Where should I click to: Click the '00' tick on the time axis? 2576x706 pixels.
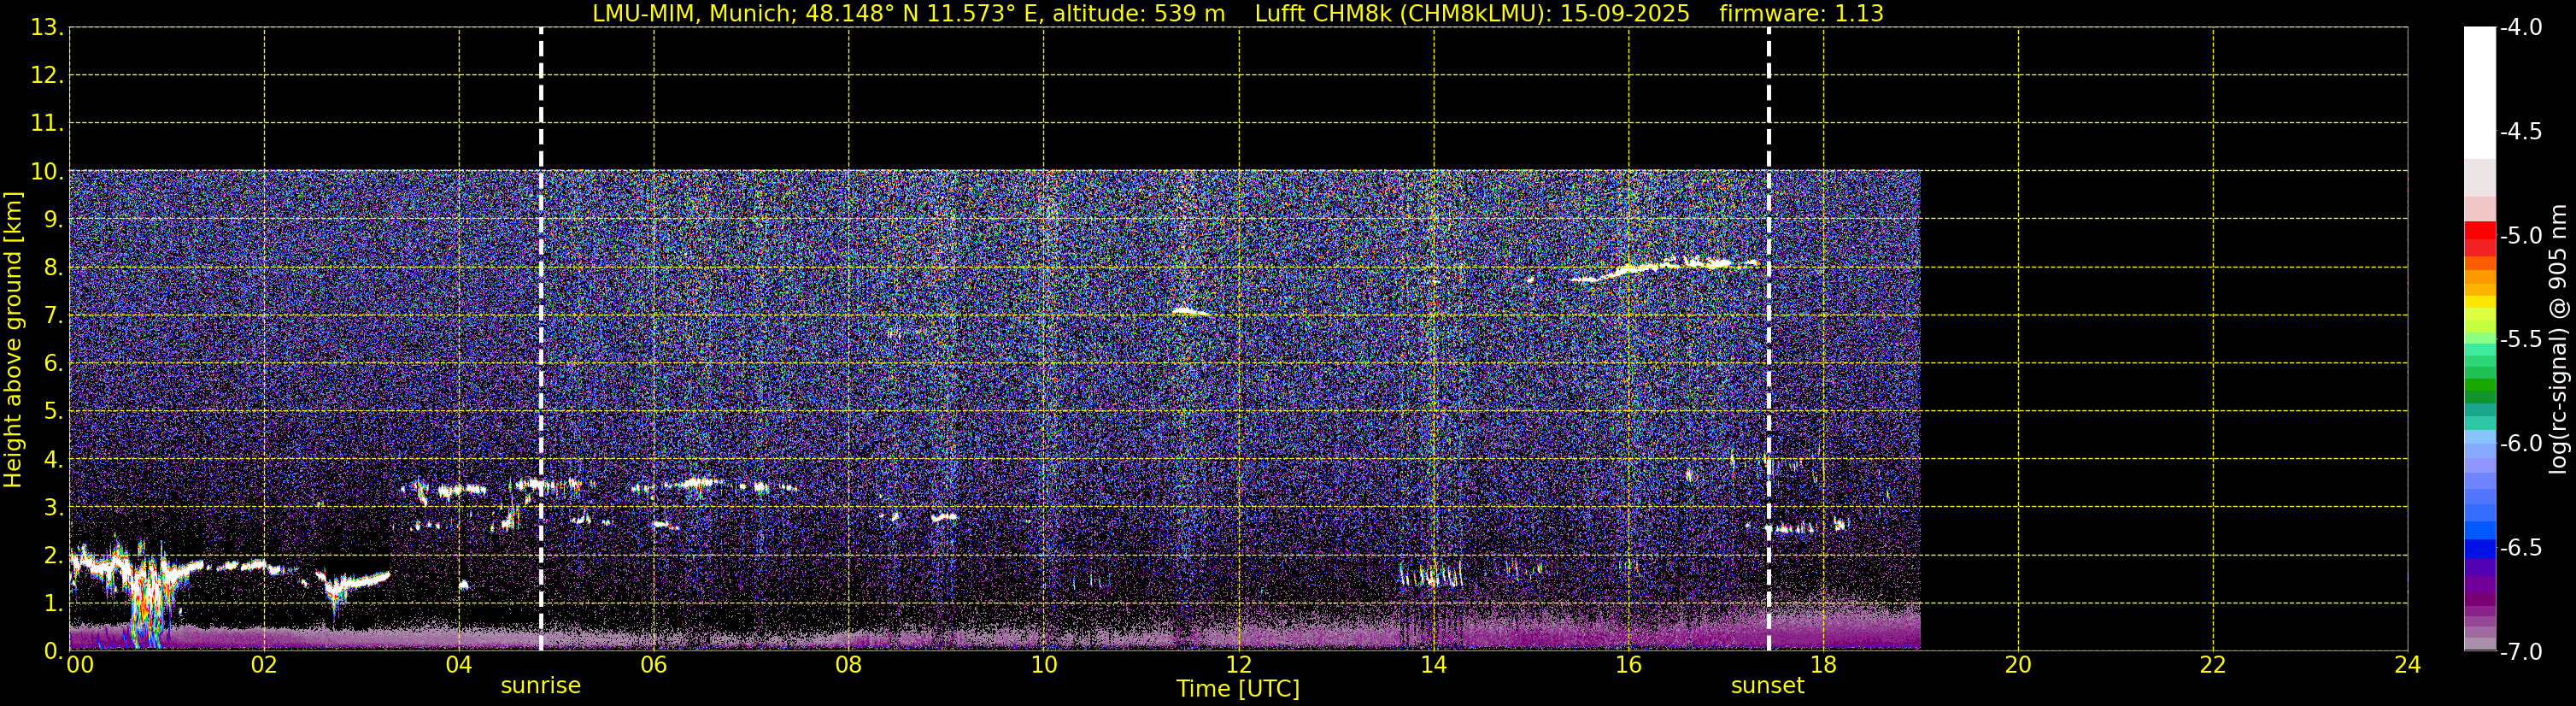(79, 665)
